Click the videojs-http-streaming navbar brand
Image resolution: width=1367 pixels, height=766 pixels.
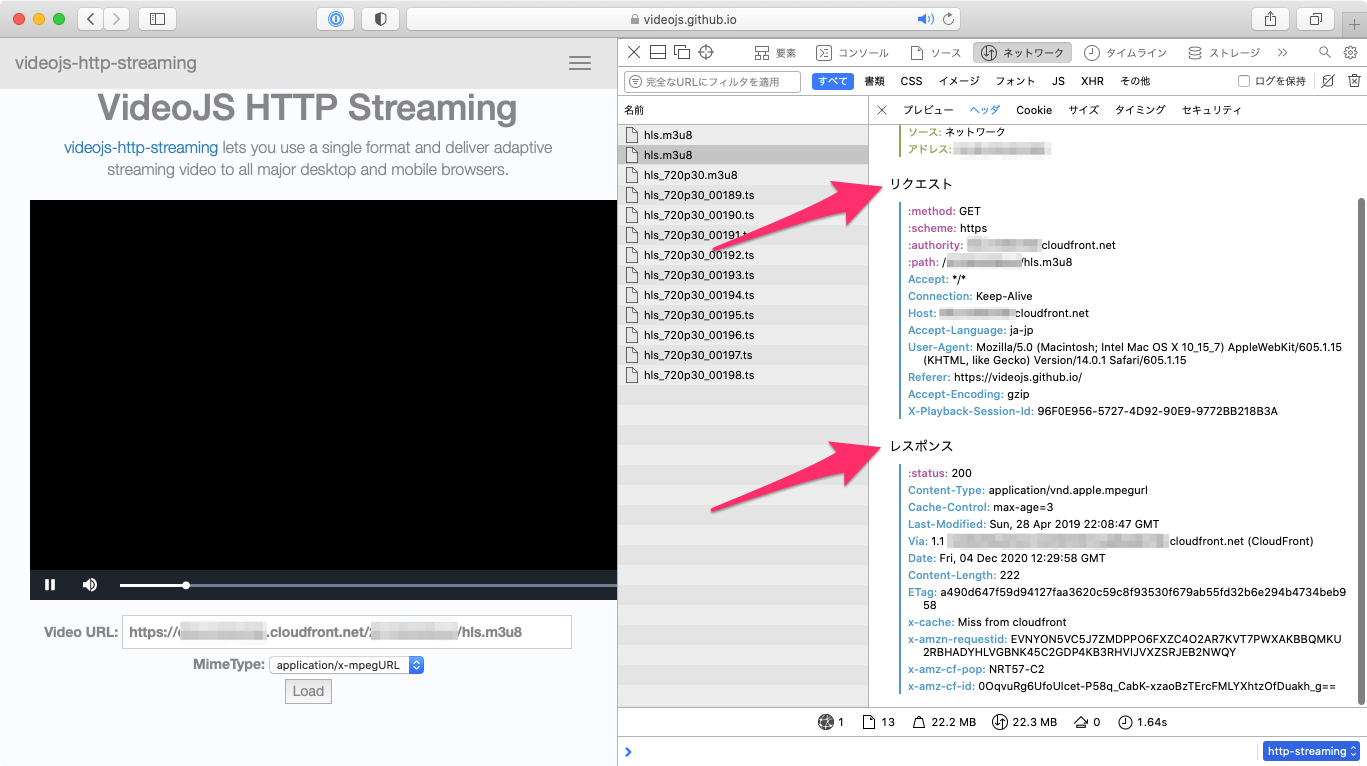click(106, 63)
